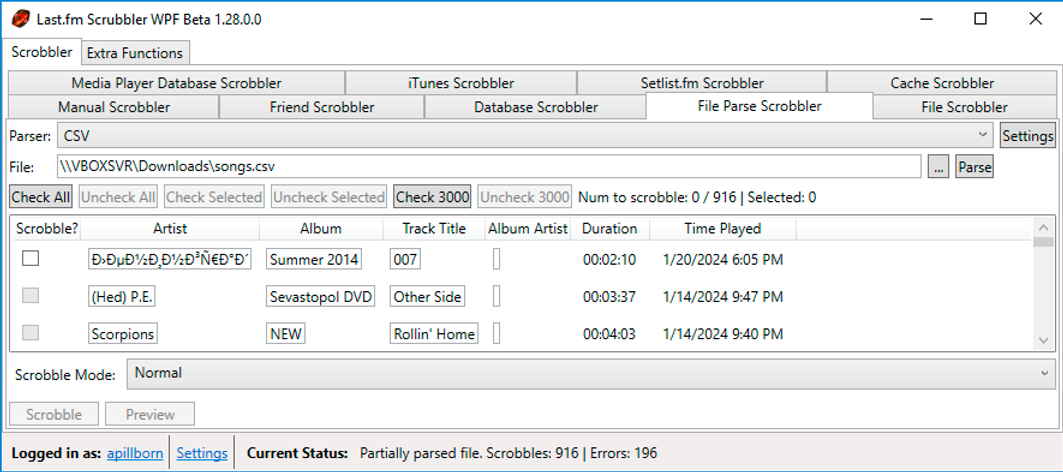Click the Uncheck Selected button
1063x472 pixels.
[329, 197]
